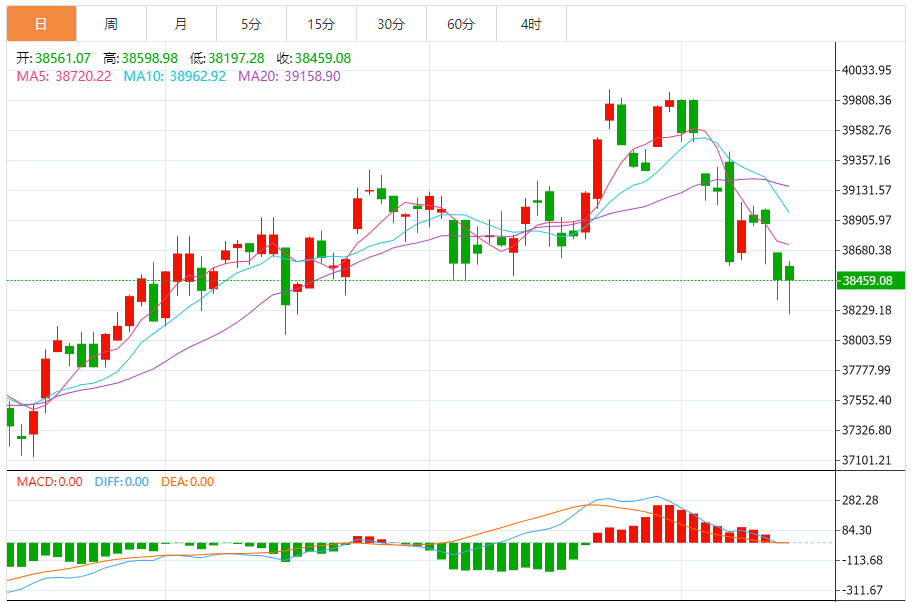Click the MA20: 39158.90 label

[x=289, y=76]
